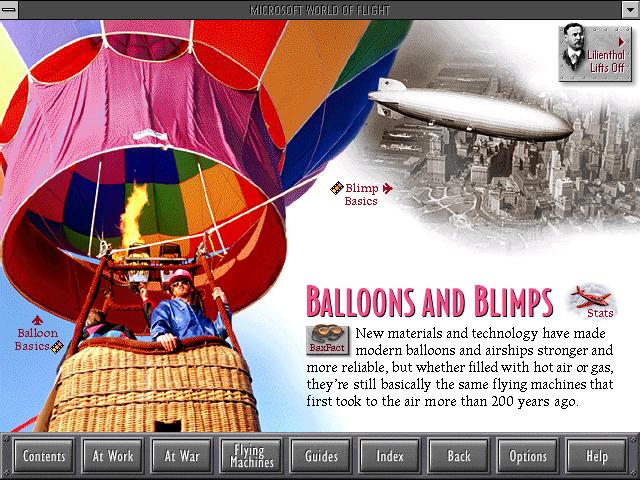This screenshot has height=480, width=640.
Task: Go back to the previous page
Action: (x=459, y=456)
